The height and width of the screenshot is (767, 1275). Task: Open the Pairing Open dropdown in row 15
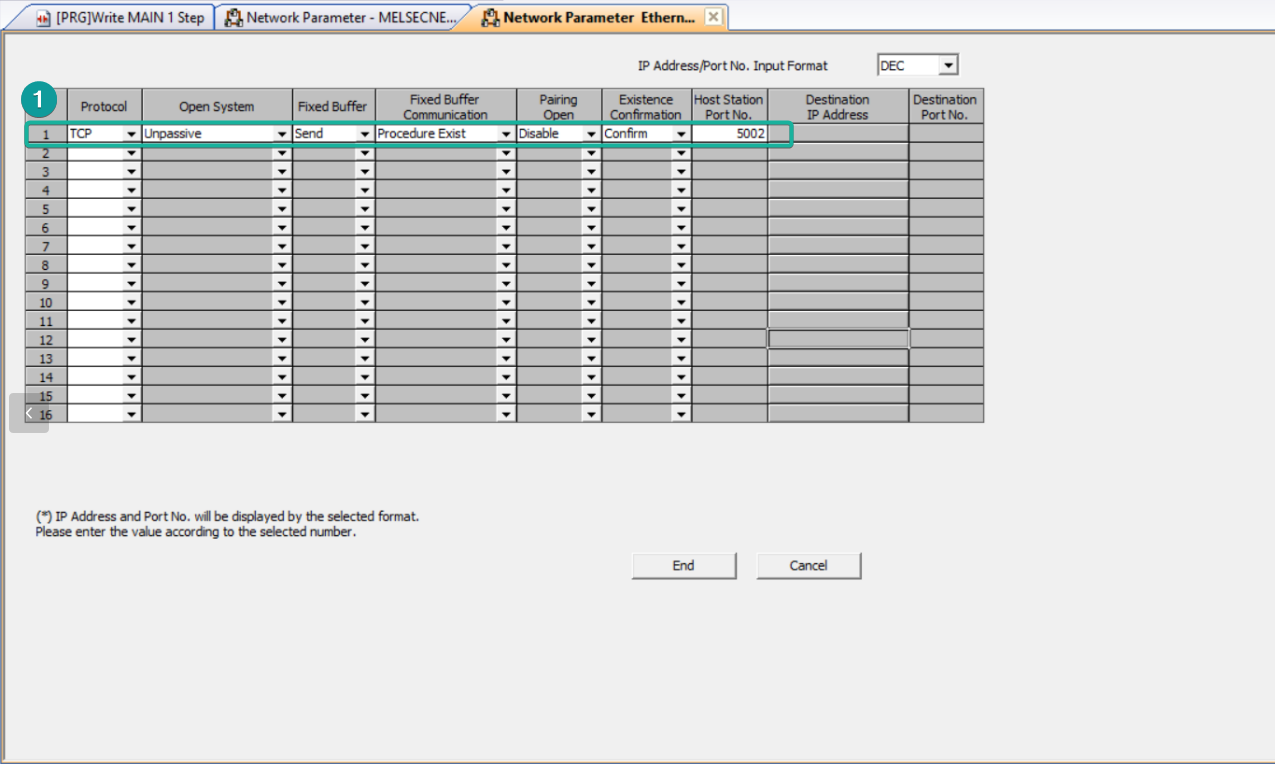coord(591,396)
